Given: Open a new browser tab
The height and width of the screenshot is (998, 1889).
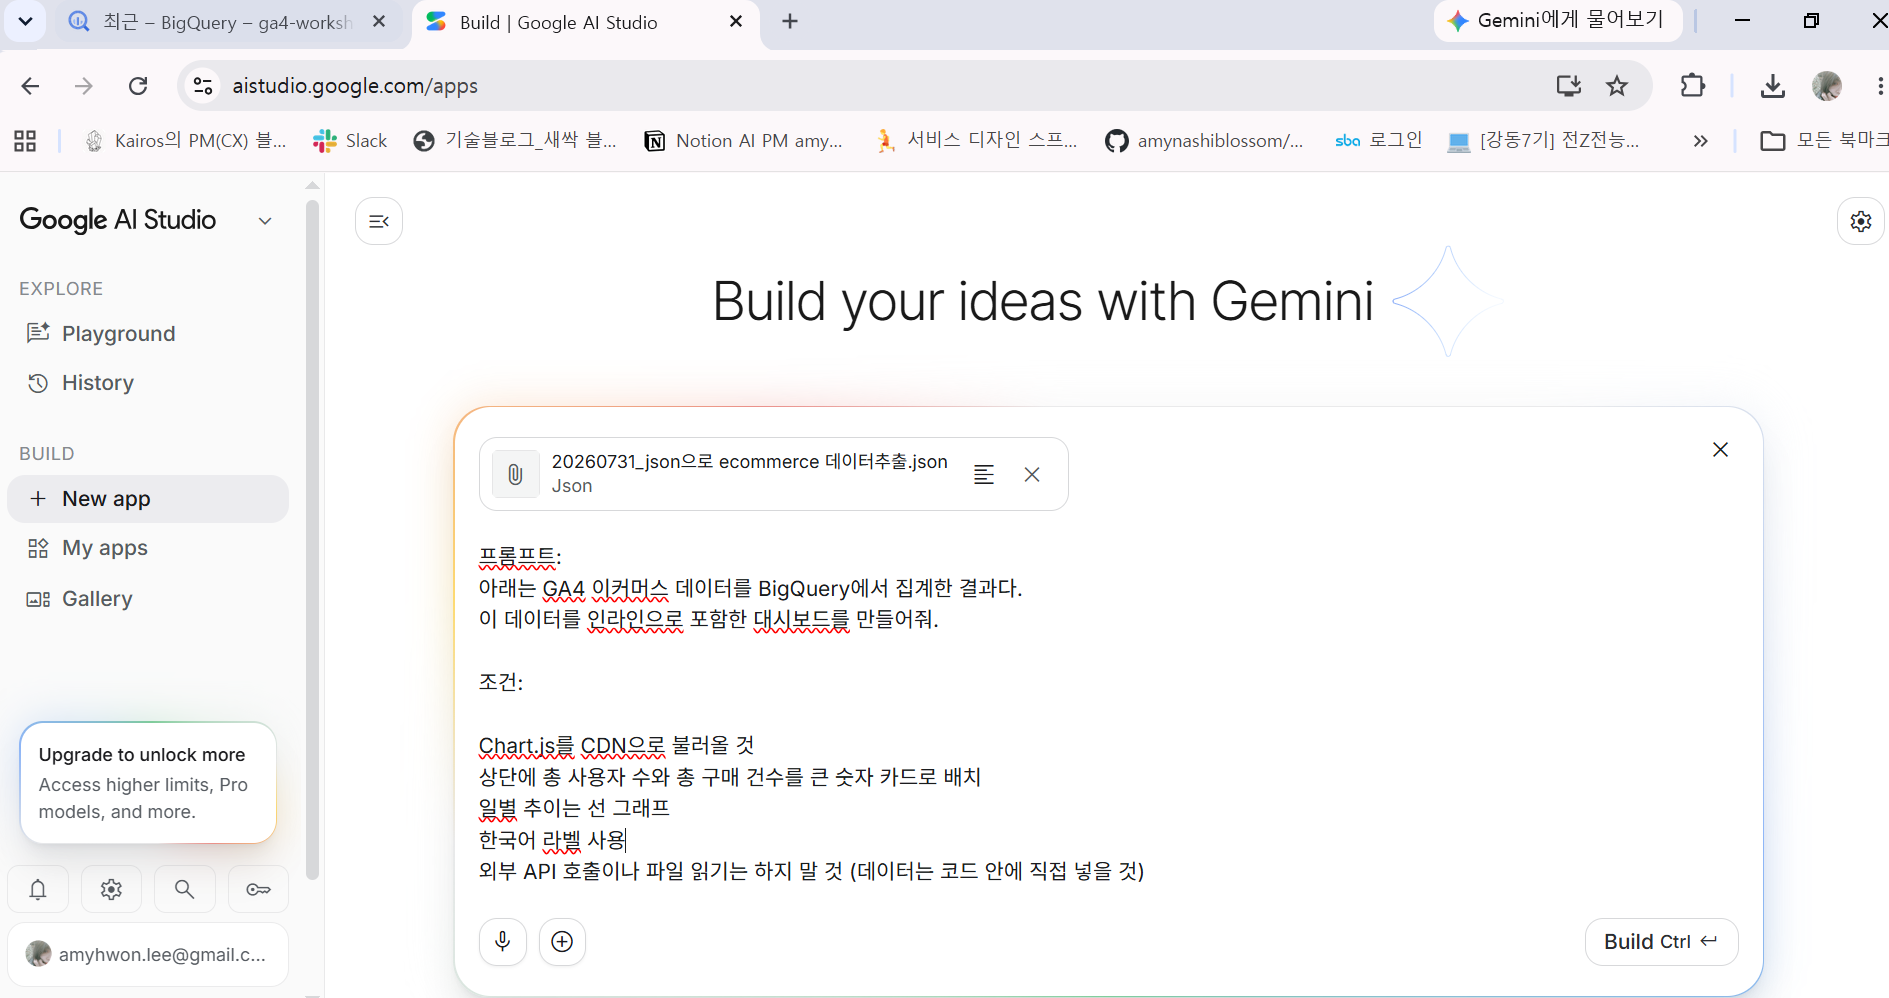Looking at the screenshot, I should [x=790, y=22].
